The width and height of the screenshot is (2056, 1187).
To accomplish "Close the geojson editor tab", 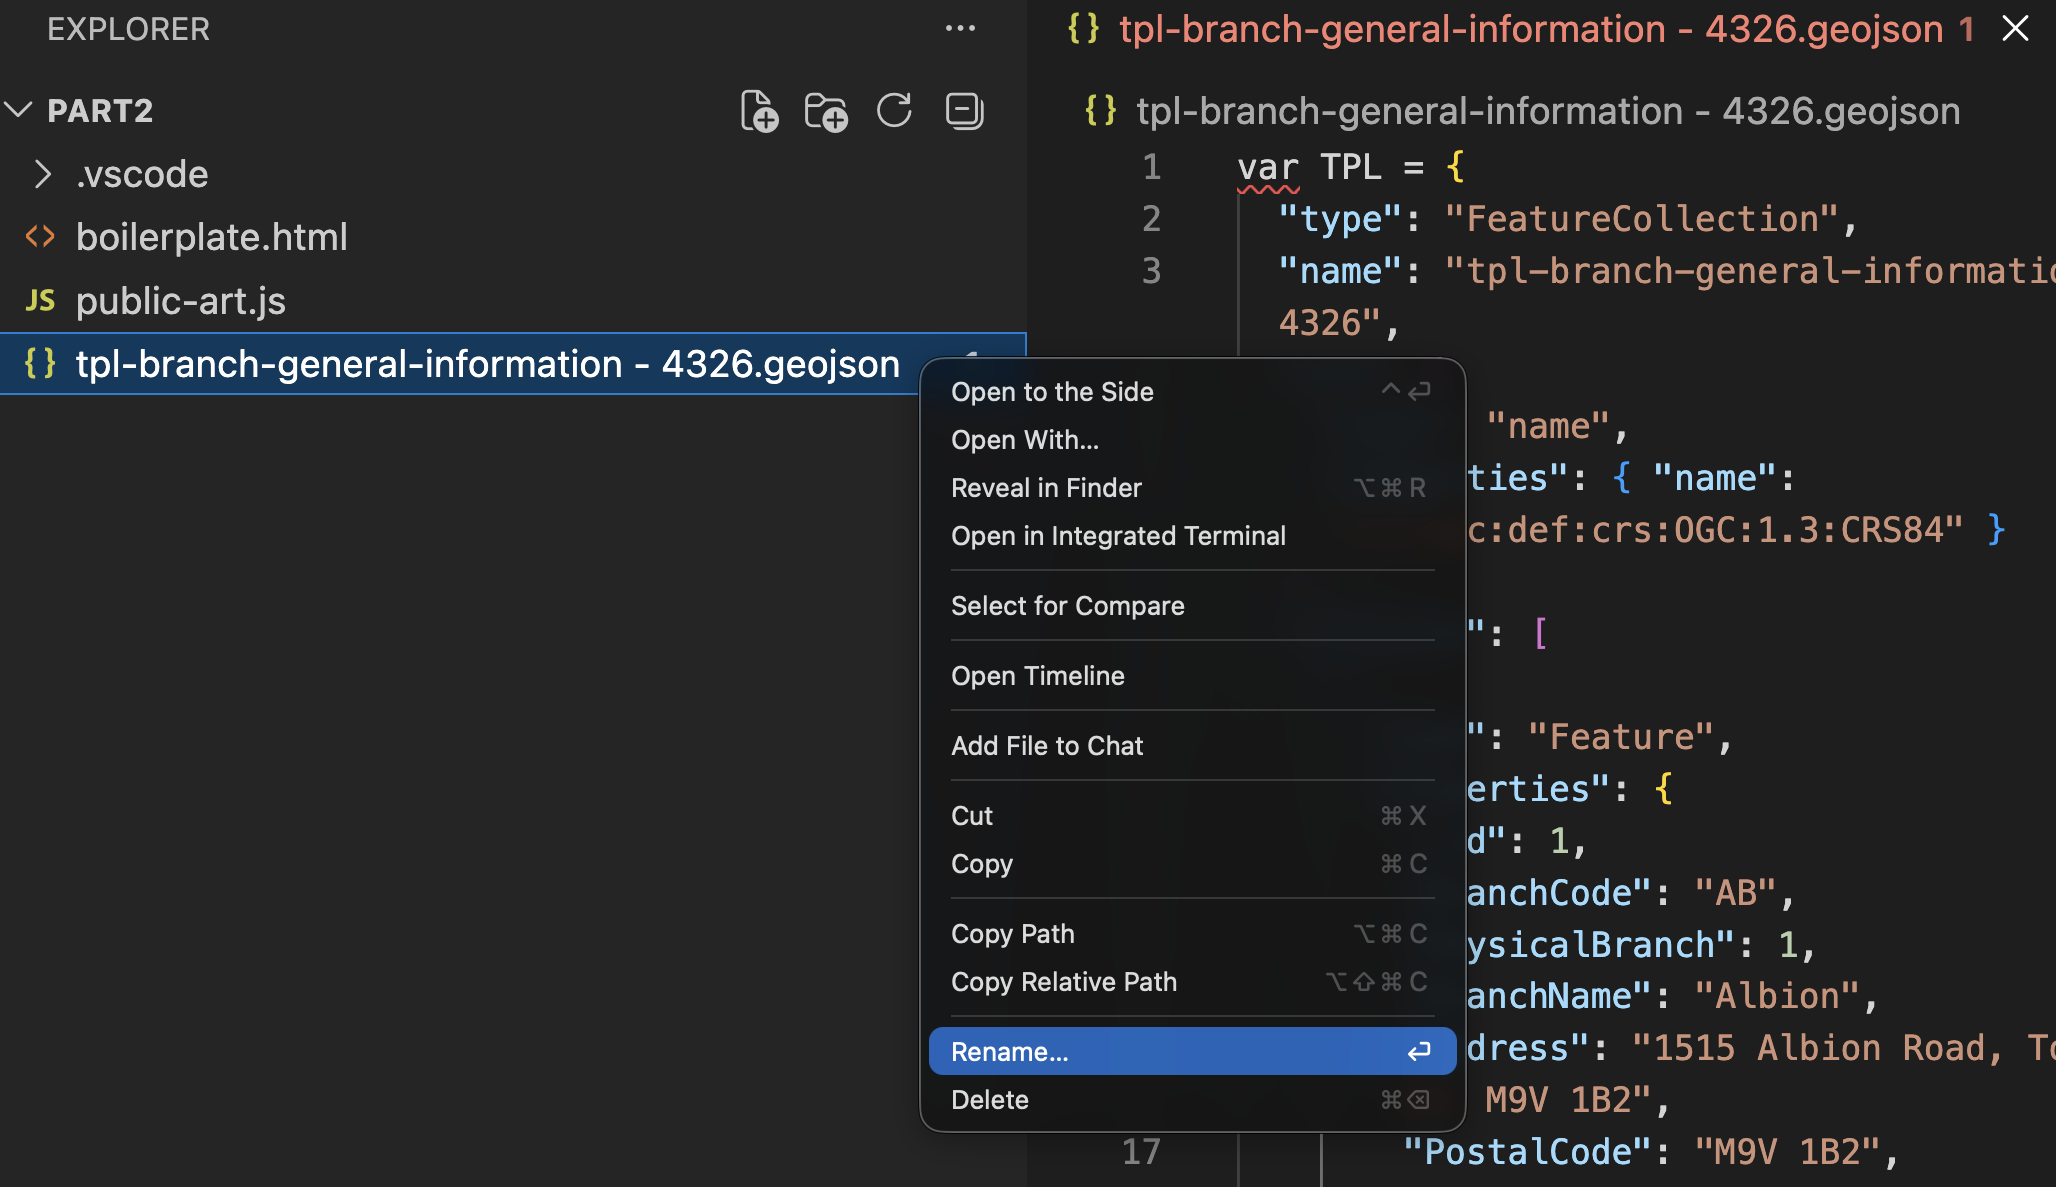I will tap(2015, 29).
